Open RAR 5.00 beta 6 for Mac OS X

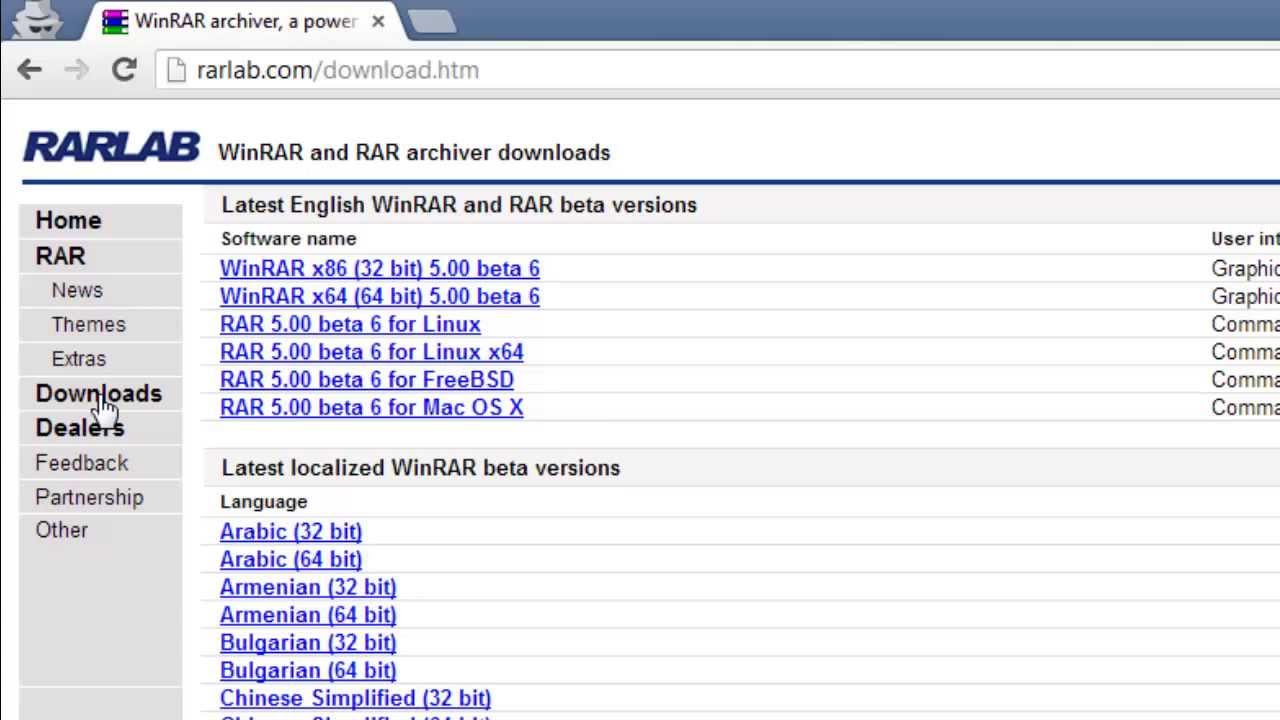point(371,407)
